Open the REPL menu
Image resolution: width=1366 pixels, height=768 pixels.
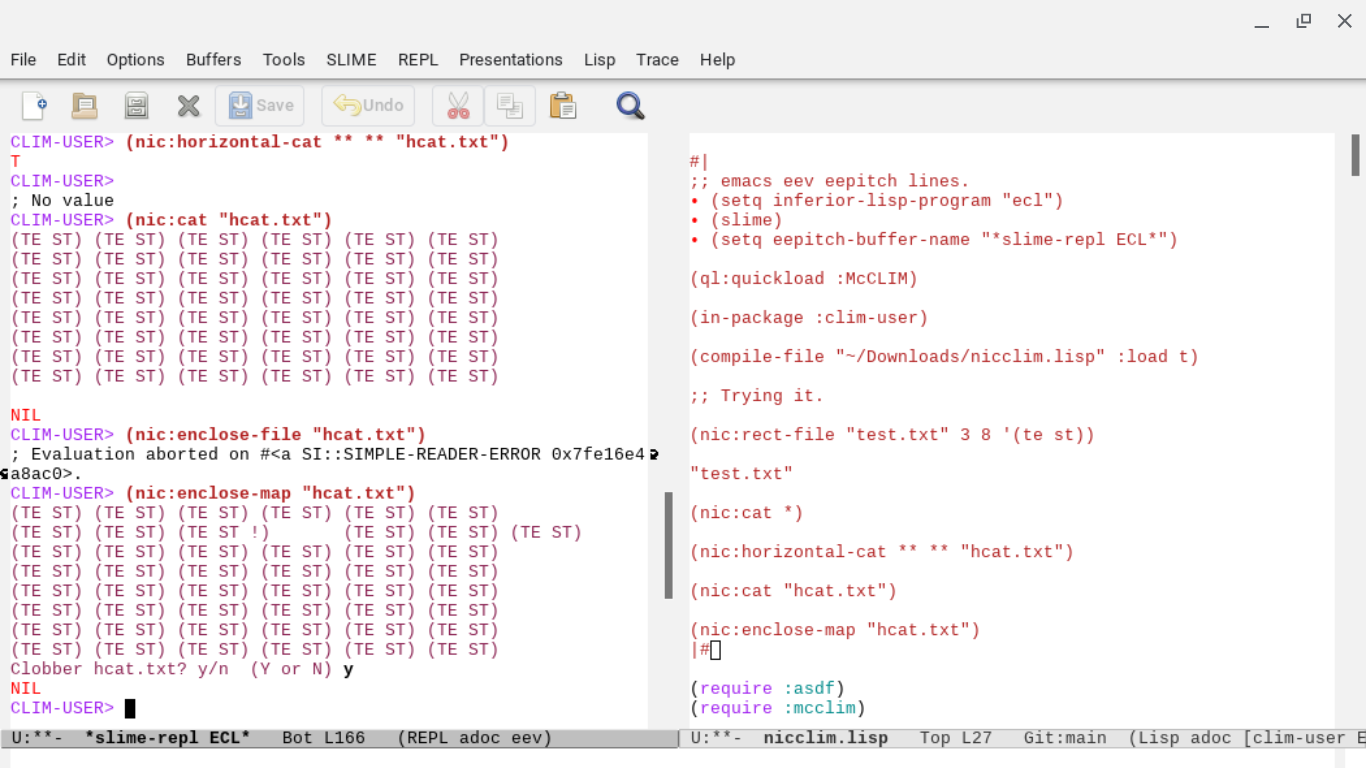(x=418, y=60)
